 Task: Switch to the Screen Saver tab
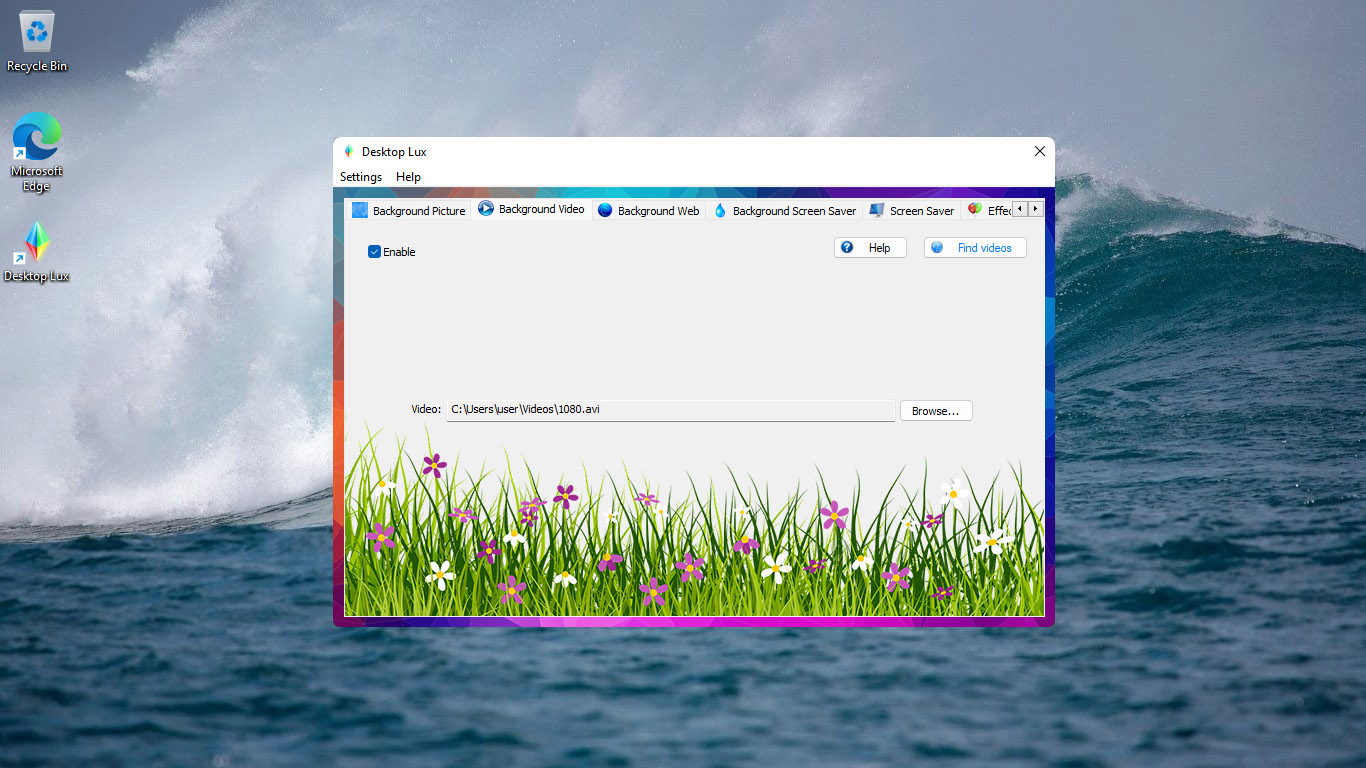[x=911, y=210]
